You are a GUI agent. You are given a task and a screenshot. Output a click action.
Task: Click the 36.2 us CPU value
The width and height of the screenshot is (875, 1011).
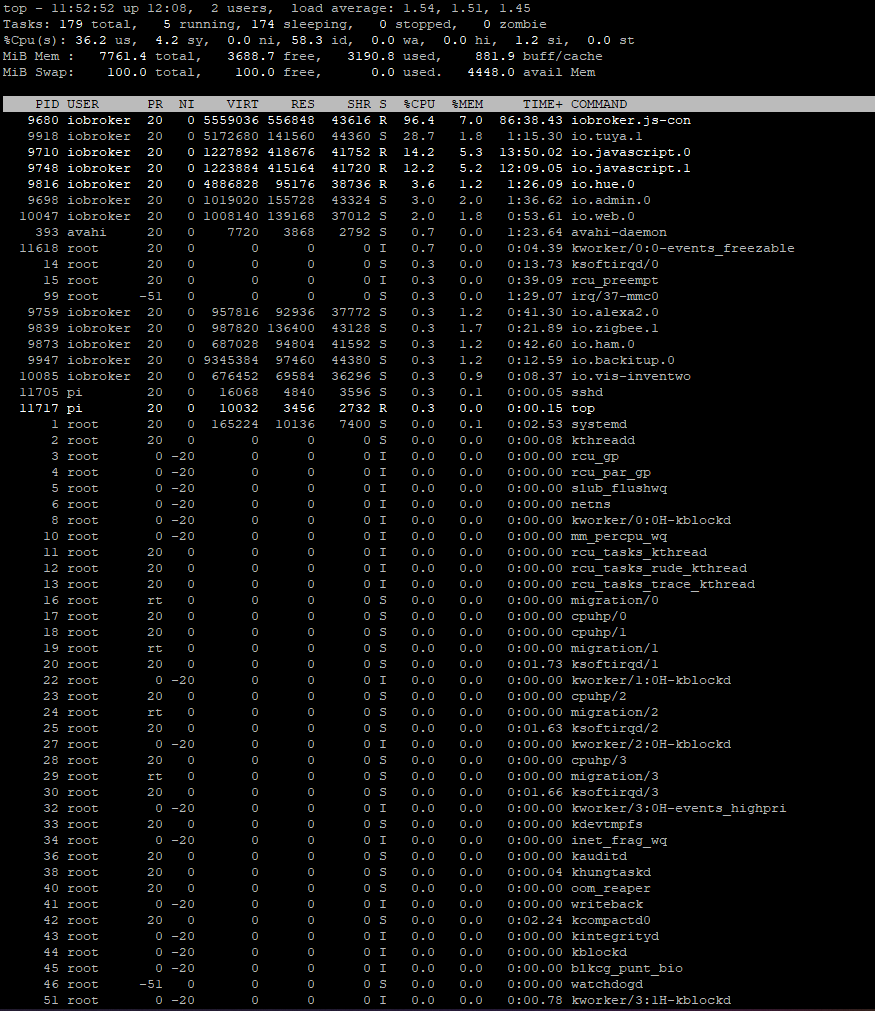point(91,41)
